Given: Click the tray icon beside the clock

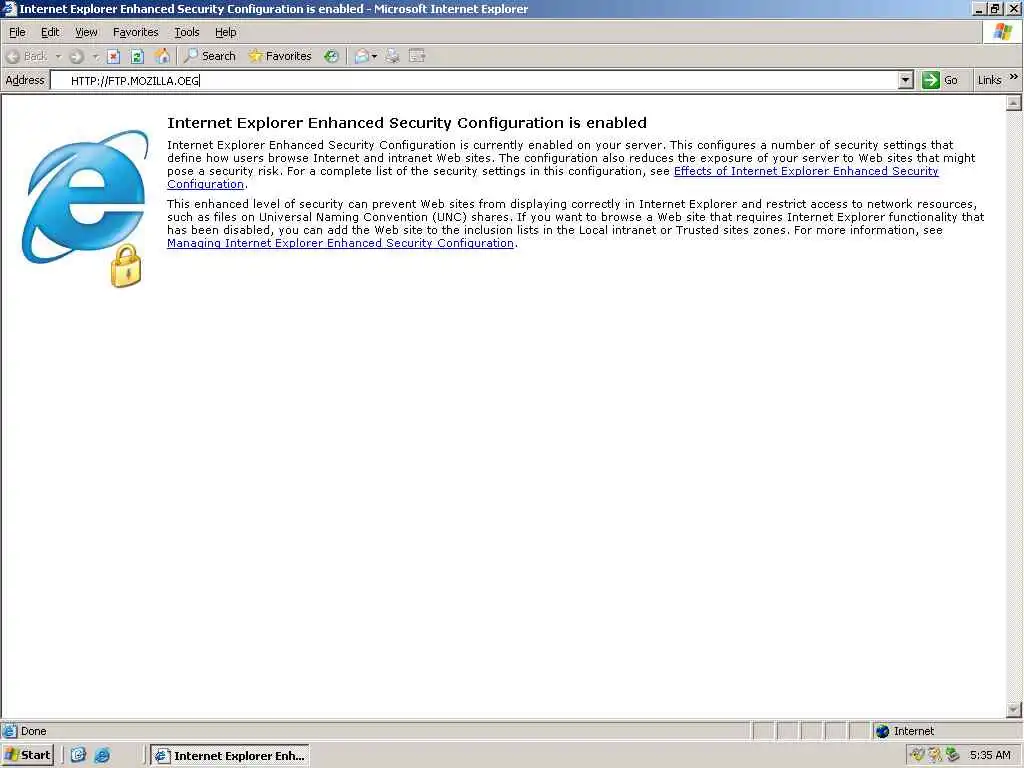Looking at the screenshot, I should click(x=952, y=755).
